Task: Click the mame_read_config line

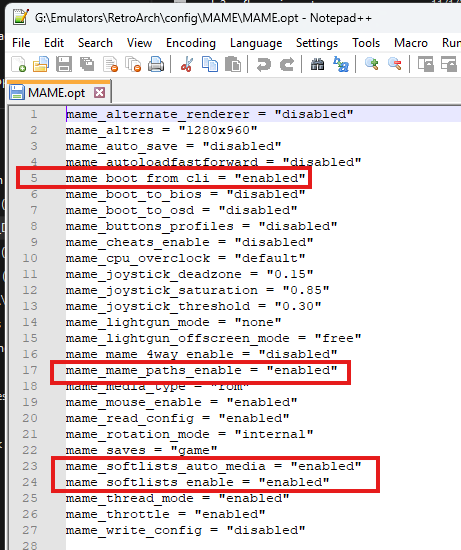Action: click(x=178, y=418)
